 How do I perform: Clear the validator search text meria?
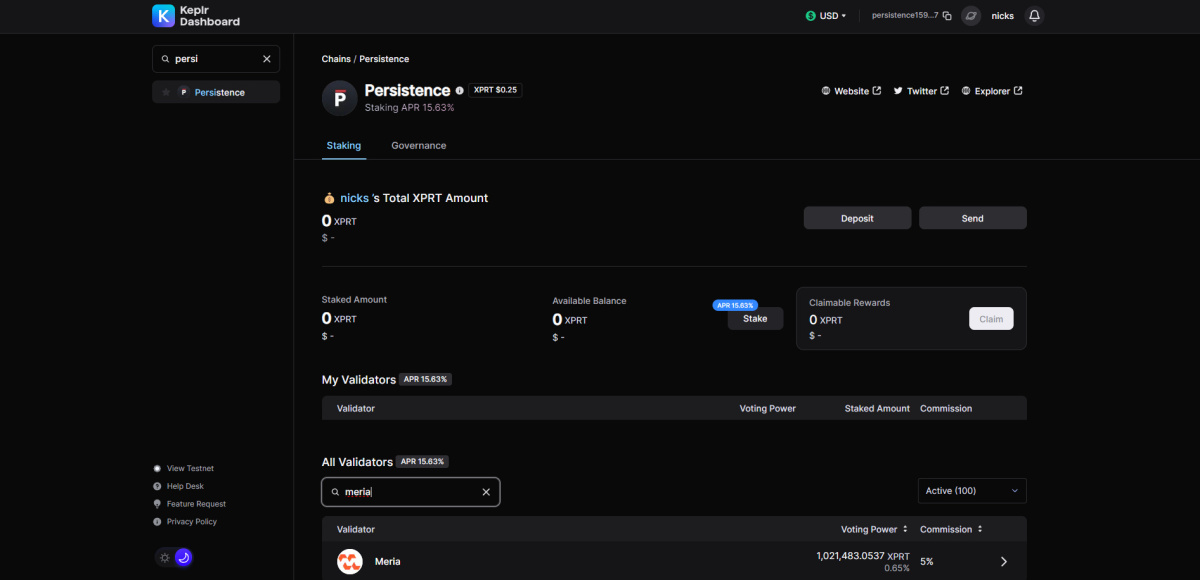(x=486, y=492)
